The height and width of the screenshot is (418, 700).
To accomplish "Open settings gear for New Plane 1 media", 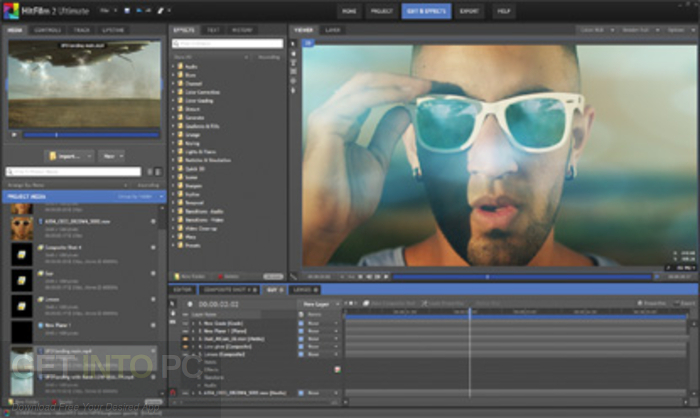I will coord(153,325).
